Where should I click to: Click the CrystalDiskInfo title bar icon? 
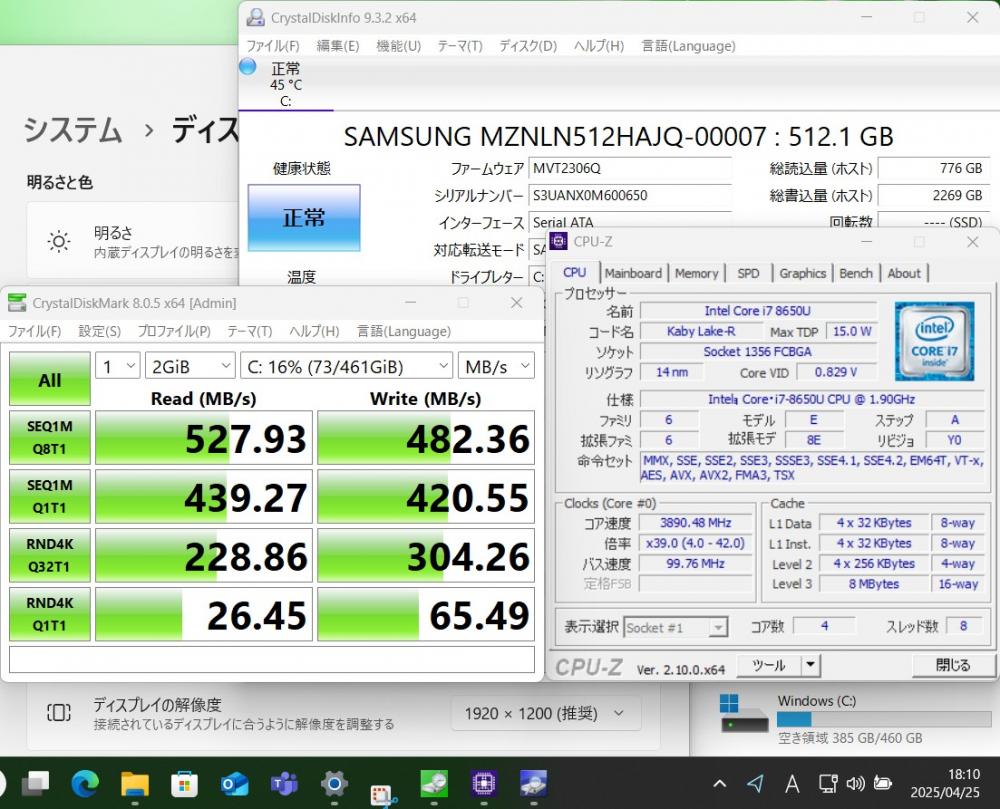point(256,17)
